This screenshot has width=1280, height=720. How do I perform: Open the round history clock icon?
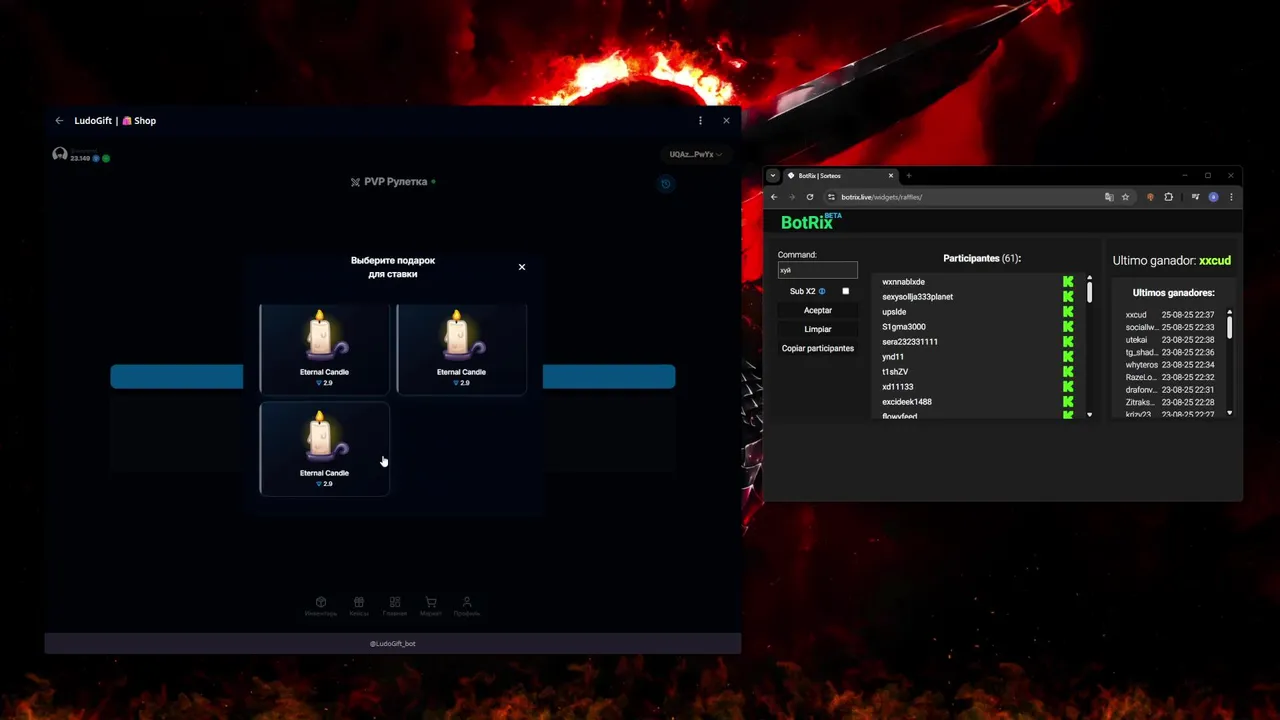pyautogui.click(x=665, y=183)
